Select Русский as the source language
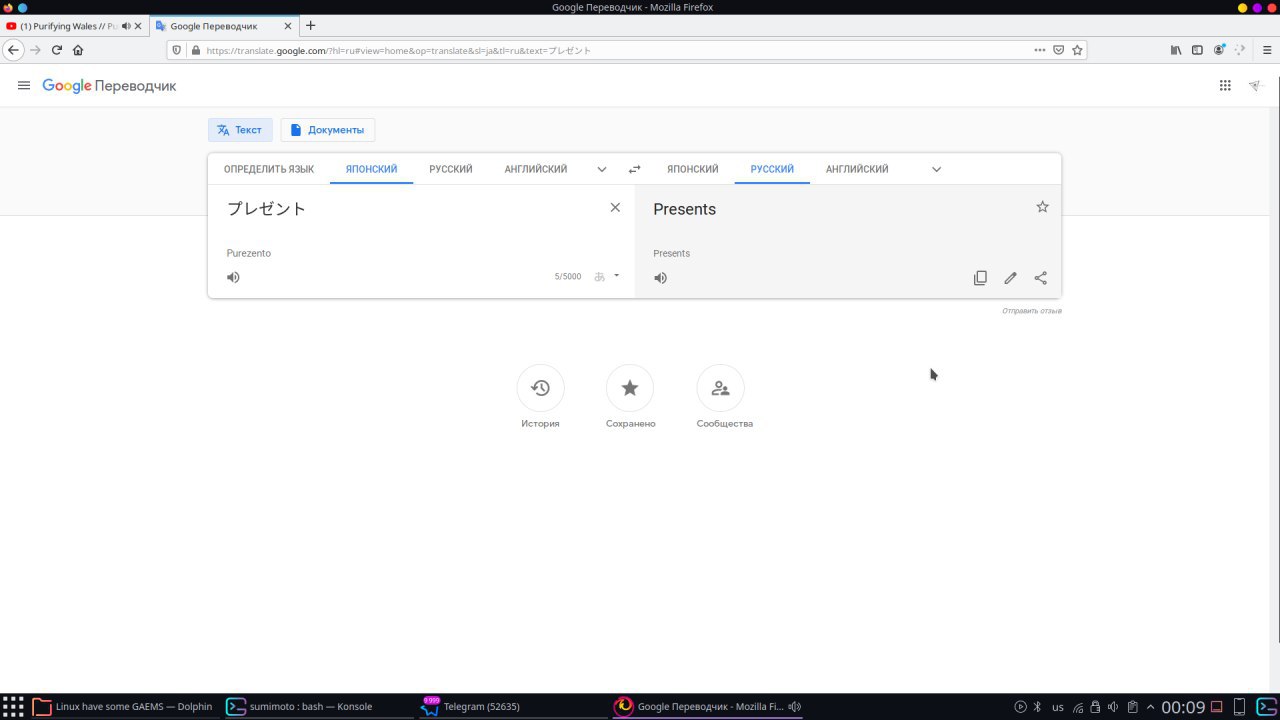Image resolution: width=1280 pixels, height=720 pixels. (x=451, y=169)
